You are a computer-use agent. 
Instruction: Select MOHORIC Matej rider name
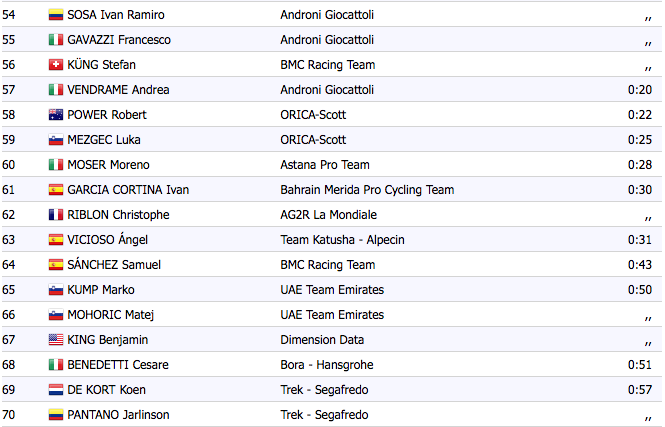(x=111, y=315)
